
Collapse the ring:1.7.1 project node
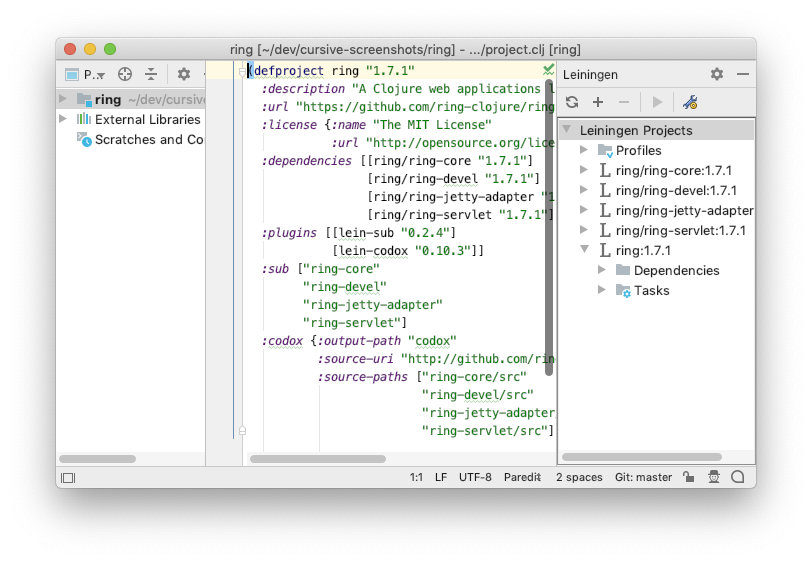(584, 249)
